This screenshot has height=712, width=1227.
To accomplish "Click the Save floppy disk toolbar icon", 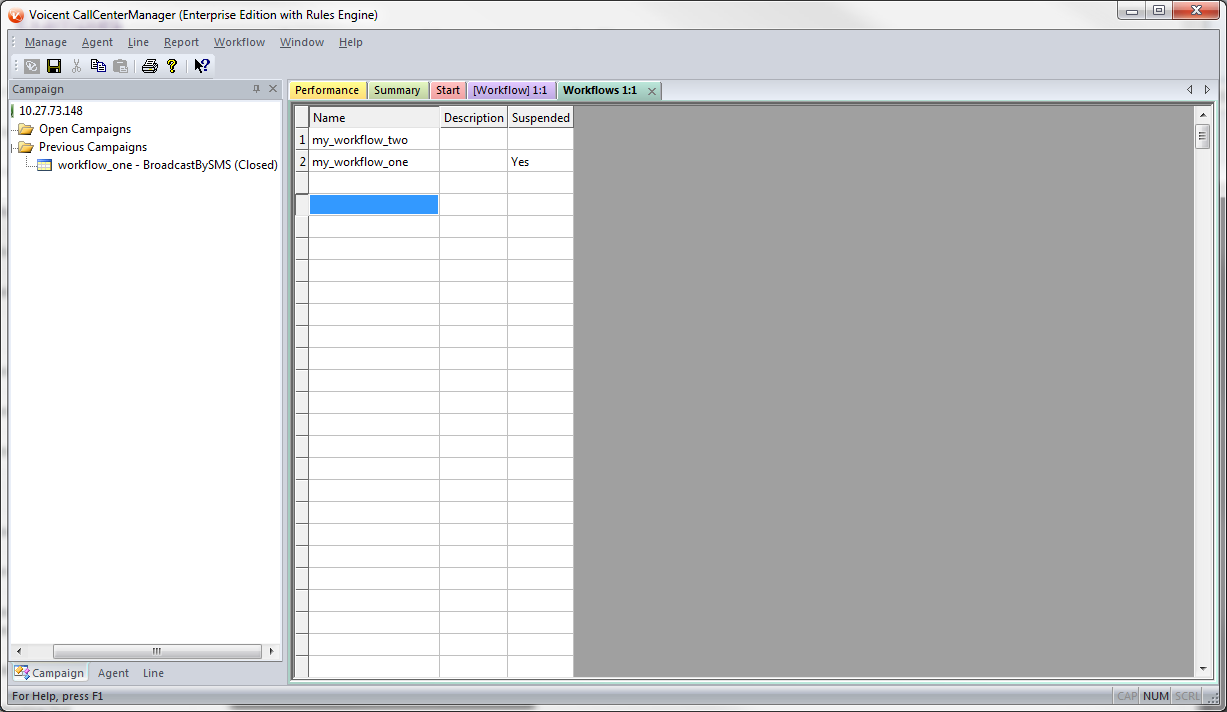I will pyautogui.click(x=54, y=66).
